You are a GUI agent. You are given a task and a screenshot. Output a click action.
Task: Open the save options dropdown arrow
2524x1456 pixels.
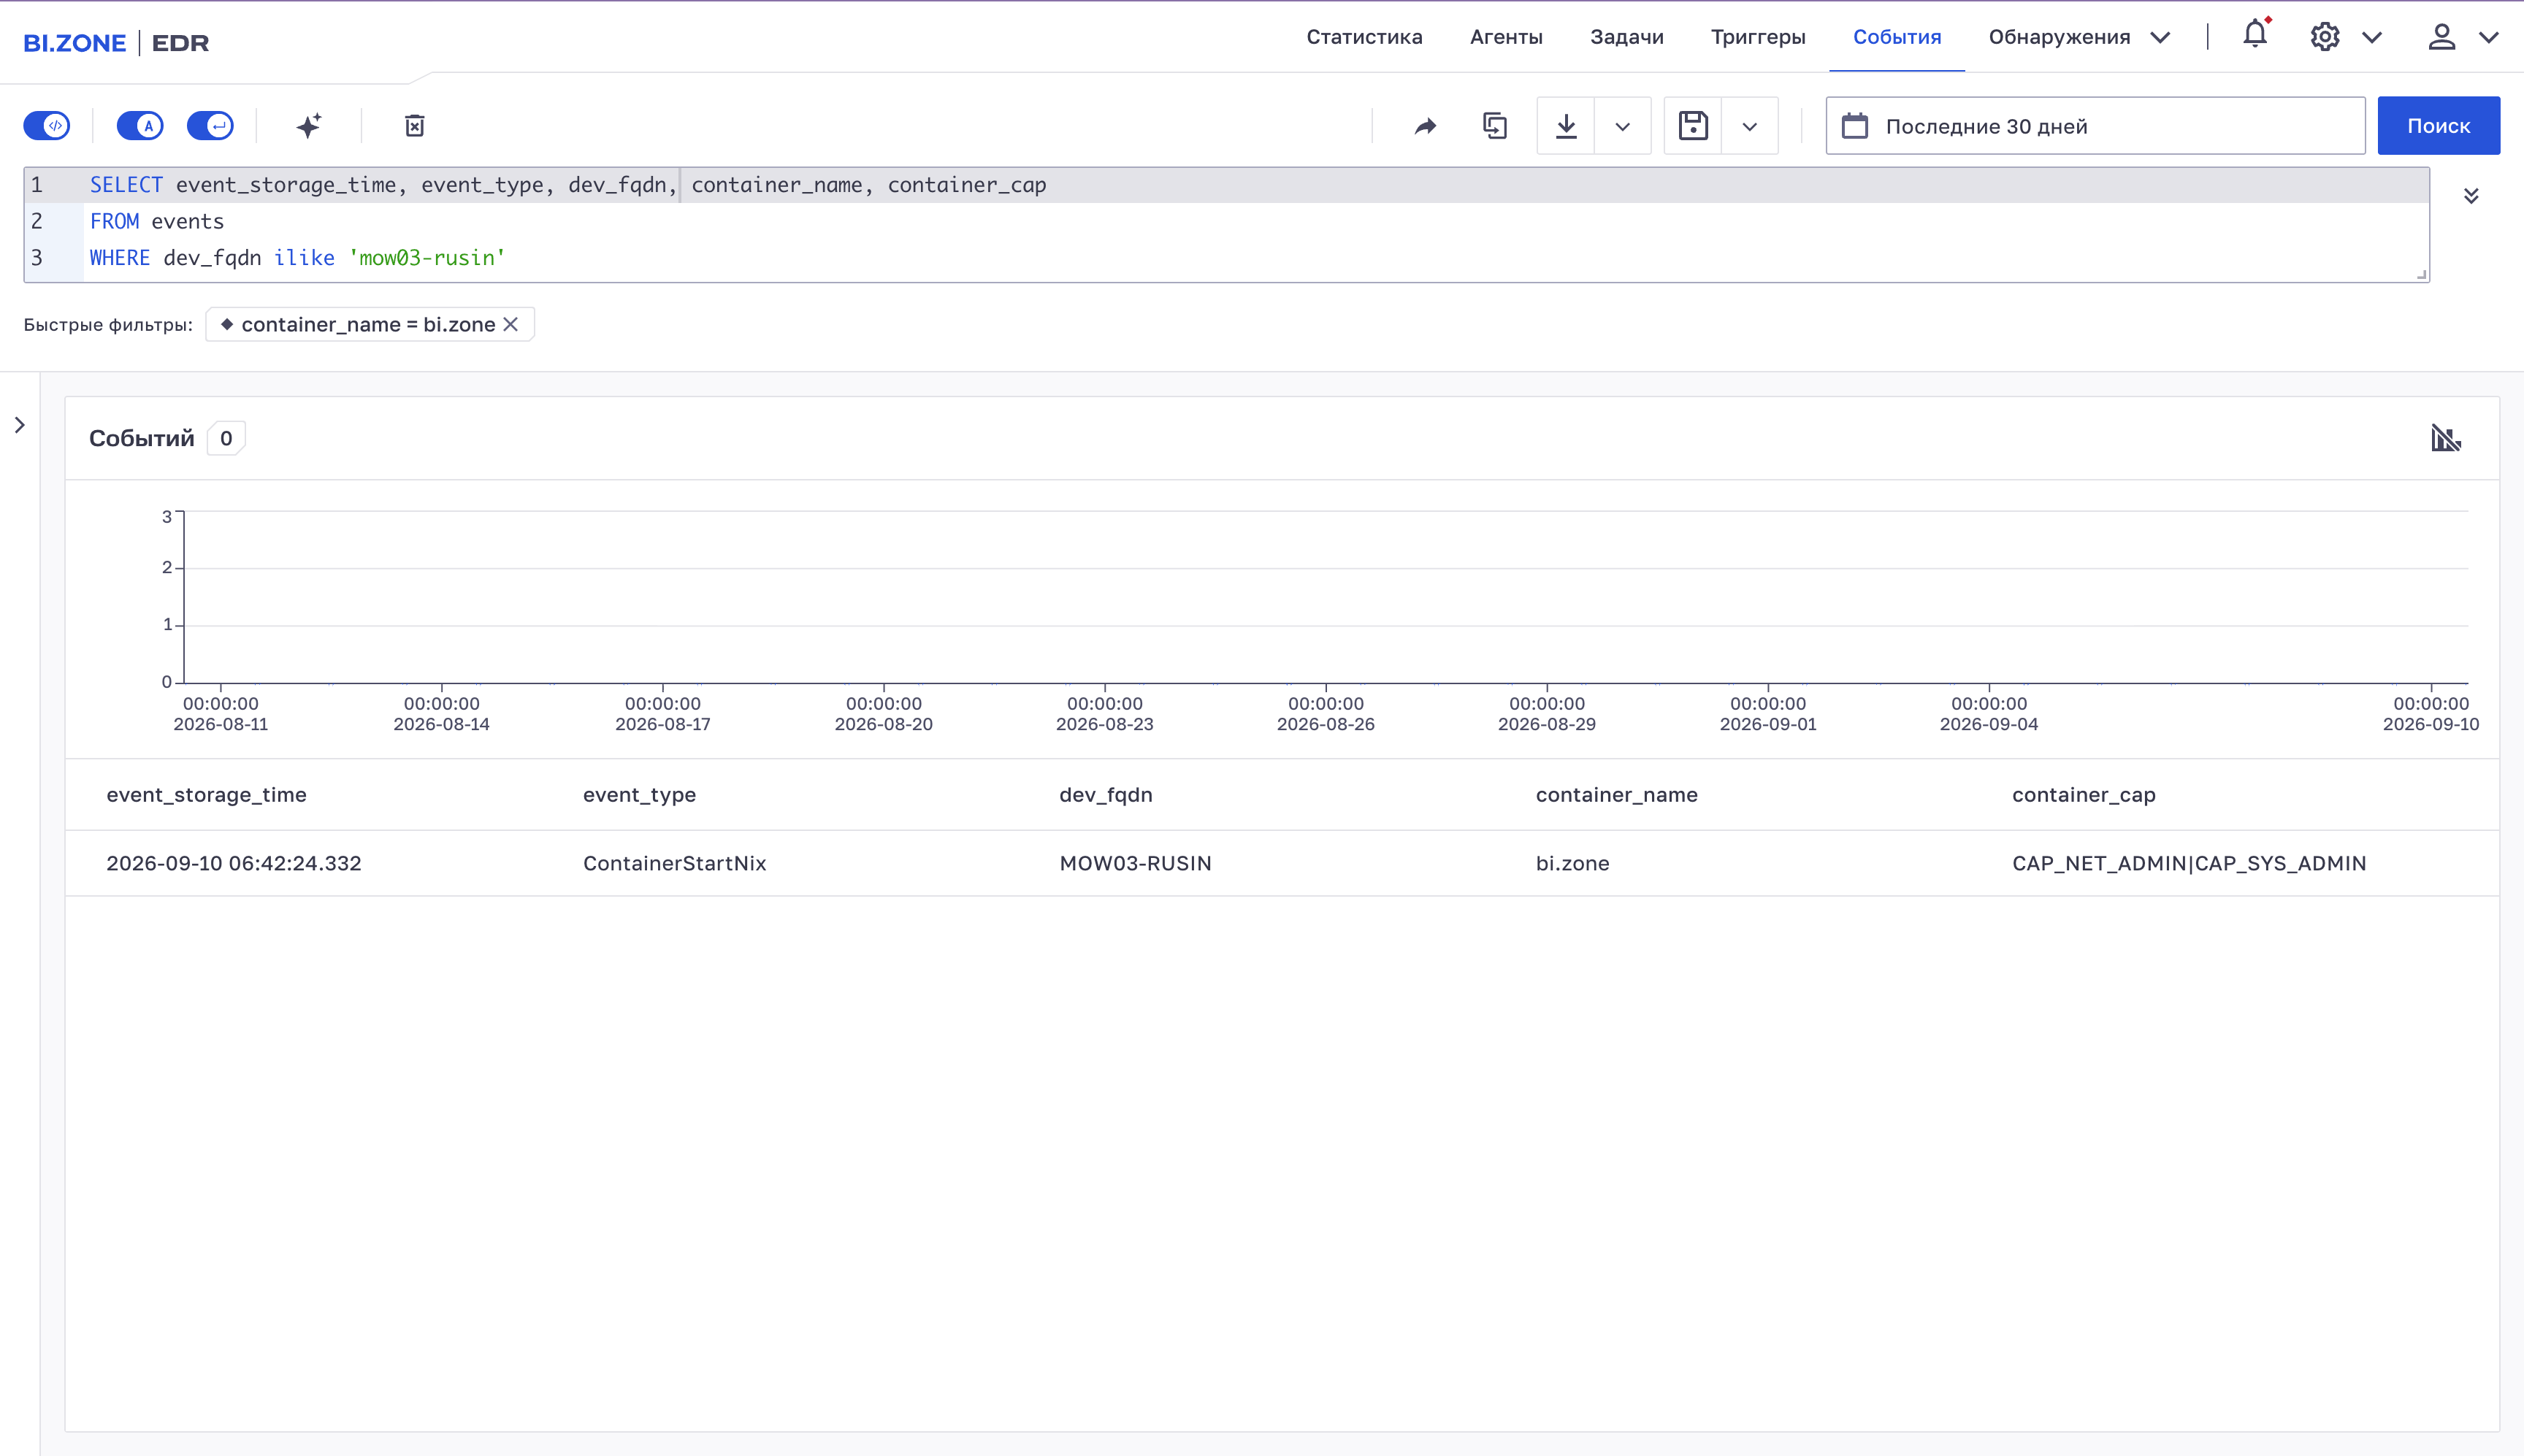point(1750,126)
